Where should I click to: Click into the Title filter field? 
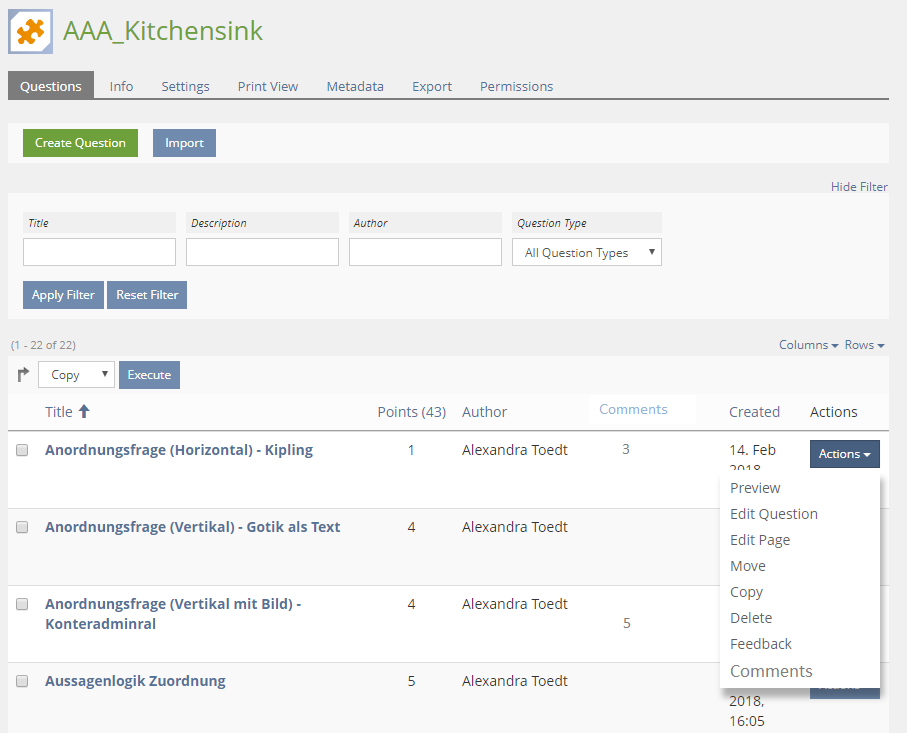click(99, 252)
